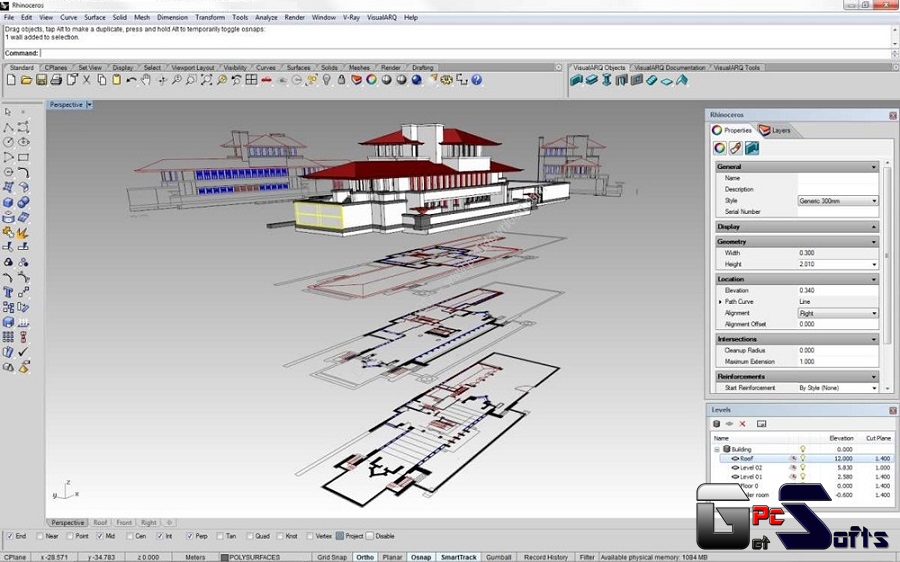Screen dimensions: 900x562
Task: Click the Width value field 0.300
Action: pyautogui.click(x=837, y=253)
